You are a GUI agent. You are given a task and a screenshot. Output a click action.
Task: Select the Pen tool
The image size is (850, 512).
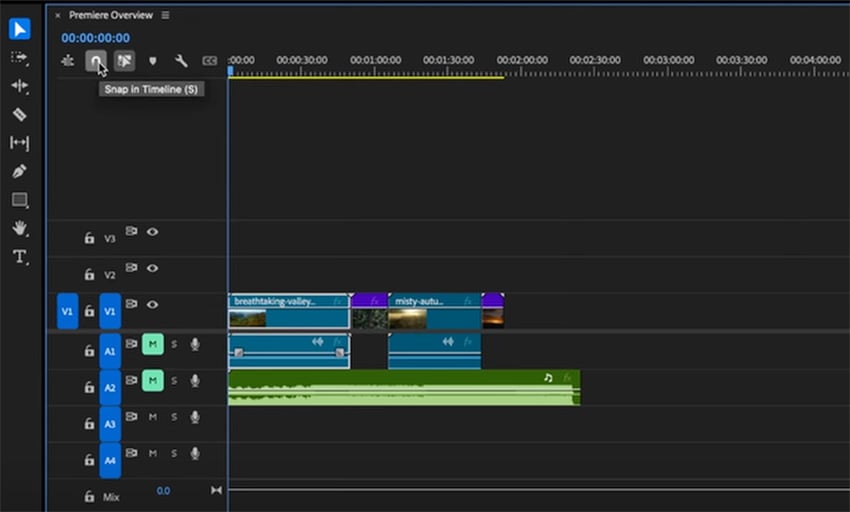coord(19,171)
